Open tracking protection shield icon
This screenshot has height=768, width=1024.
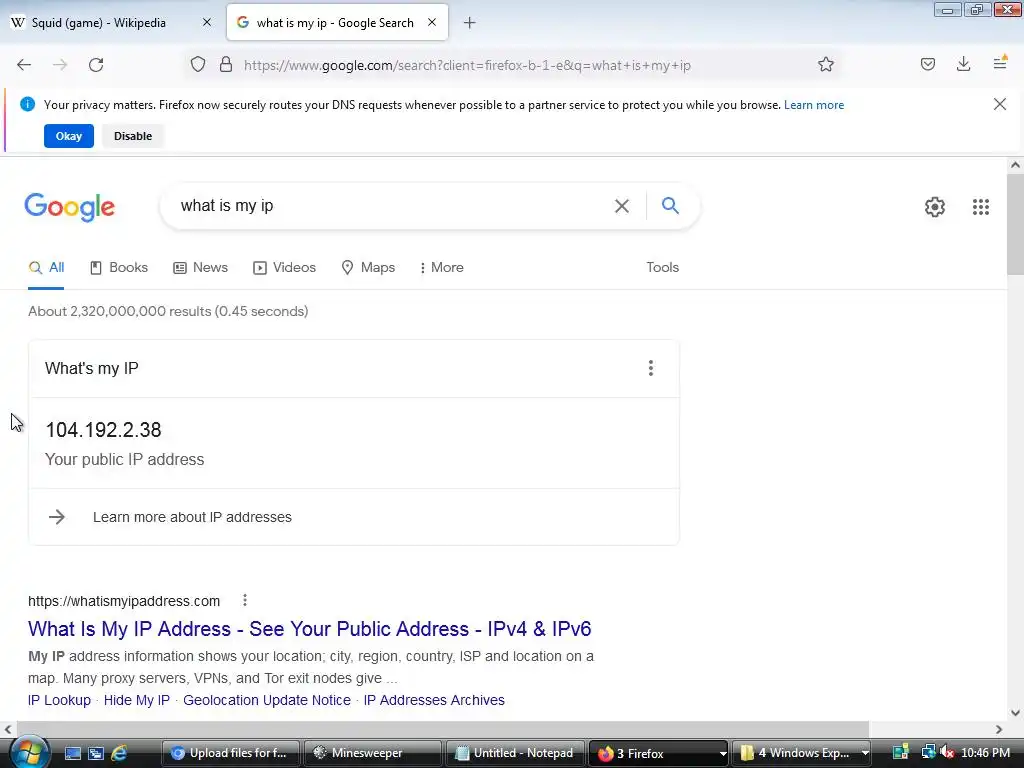point(198,65)
